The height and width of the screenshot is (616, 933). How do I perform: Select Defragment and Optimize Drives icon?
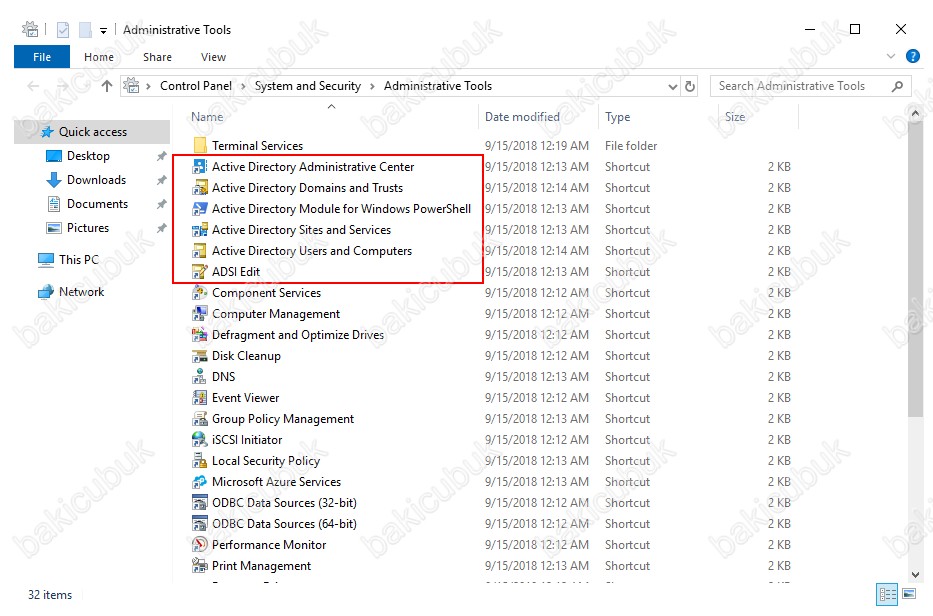point(199,335)
